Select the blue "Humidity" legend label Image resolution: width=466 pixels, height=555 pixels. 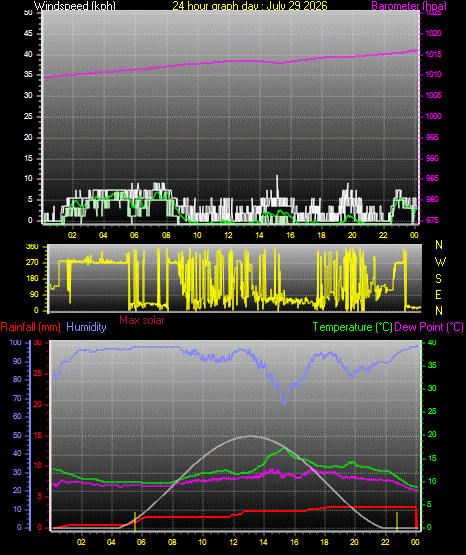point(86,327)
